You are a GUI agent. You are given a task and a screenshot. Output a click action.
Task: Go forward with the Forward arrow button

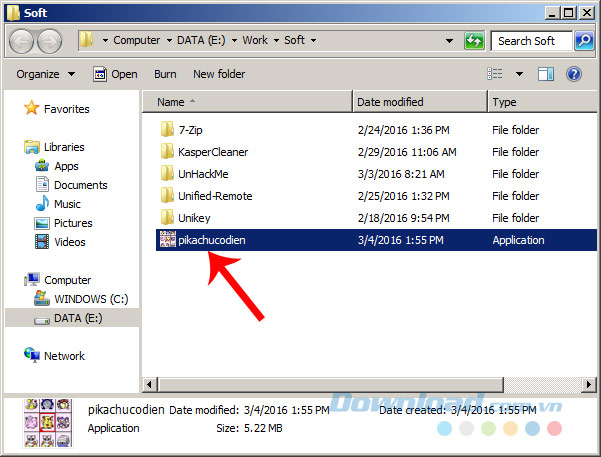pos(49,41)
